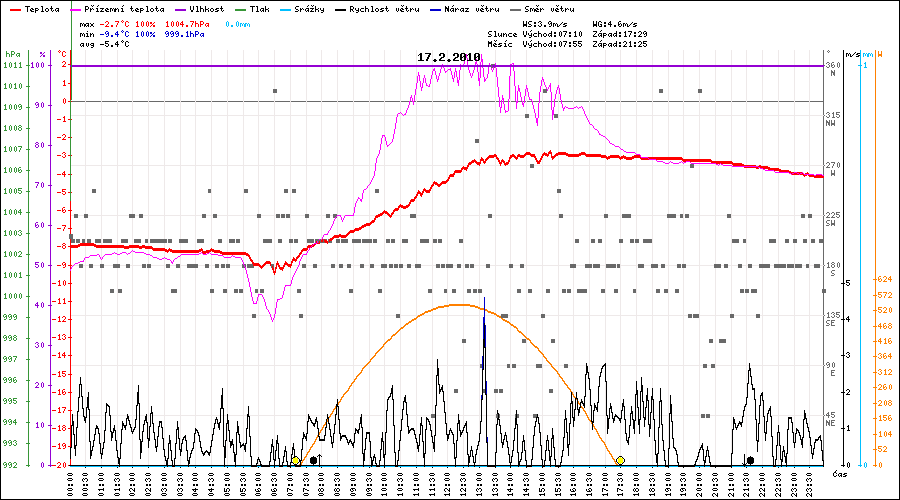The width and height of the screenshot is (900, 500).
Task: Click the black moonrise dot near 08:00
Action: pos(314,460)
